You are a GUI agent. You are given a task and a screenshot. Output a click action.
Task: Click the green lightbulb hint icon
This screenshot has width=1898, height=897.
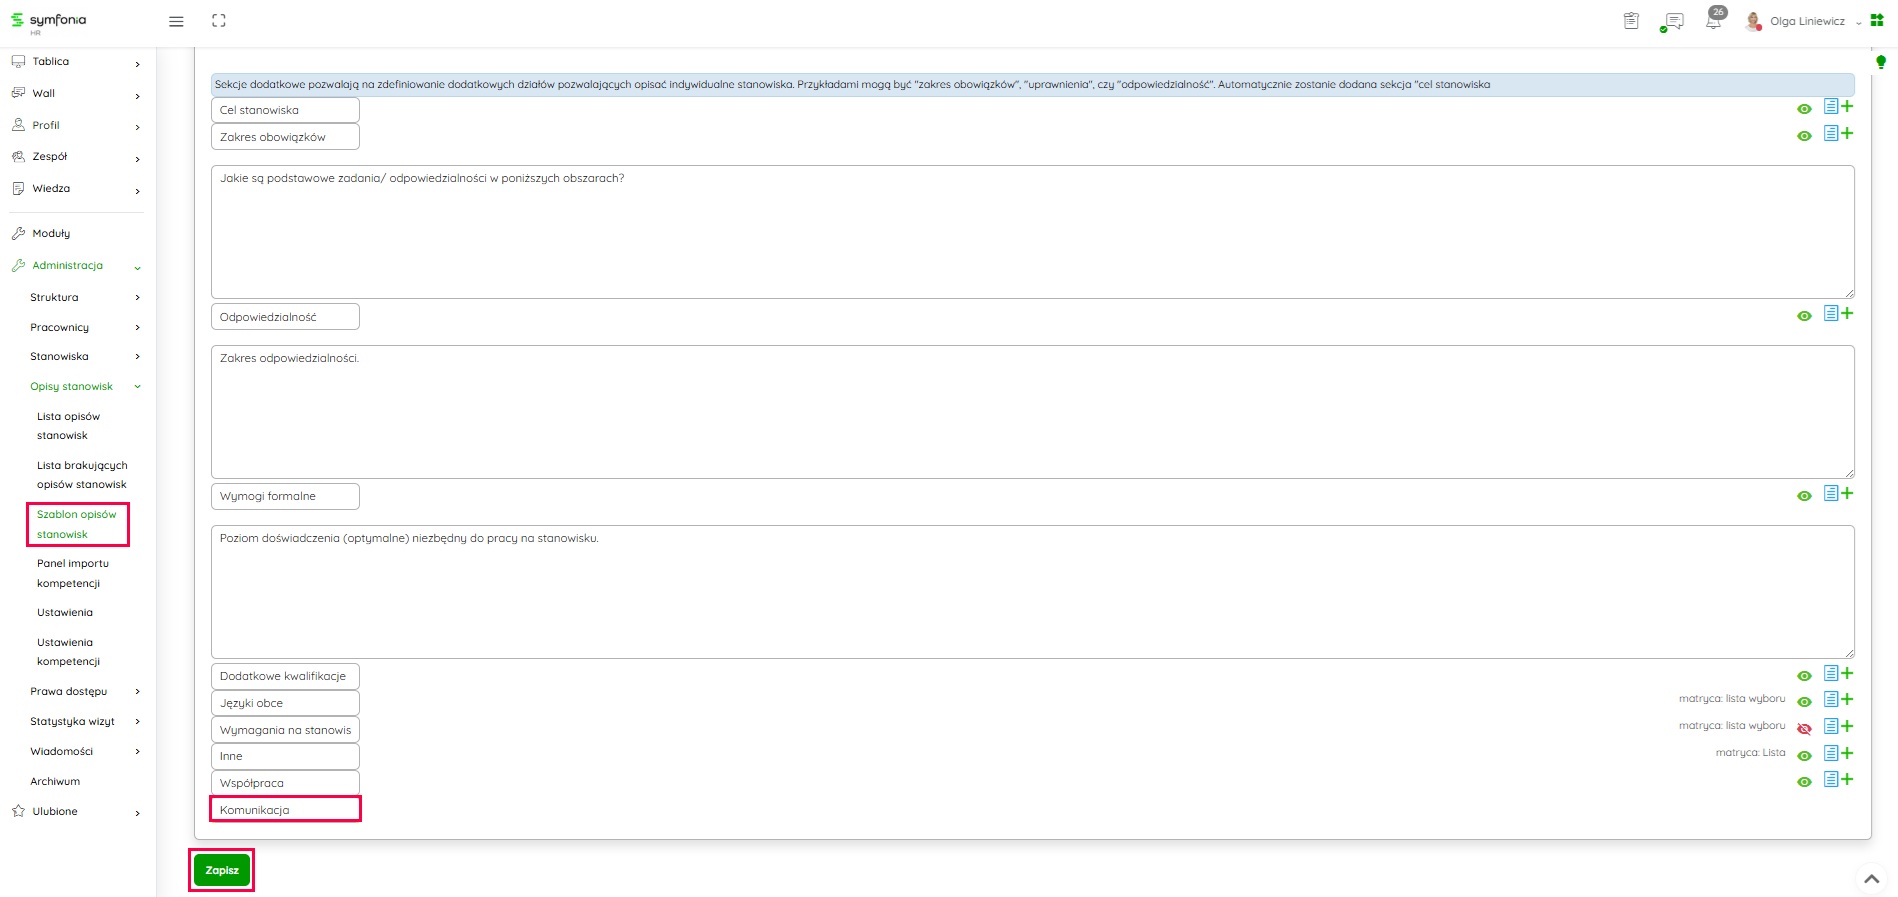click(1880, 62)
